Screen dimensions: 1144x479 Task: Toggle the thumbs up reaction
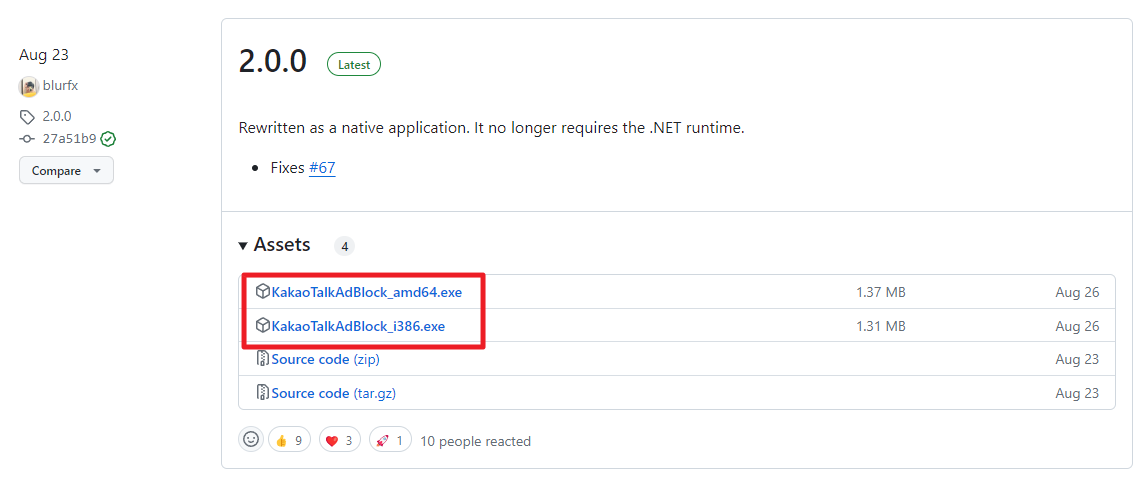click(x=289, y=440)
